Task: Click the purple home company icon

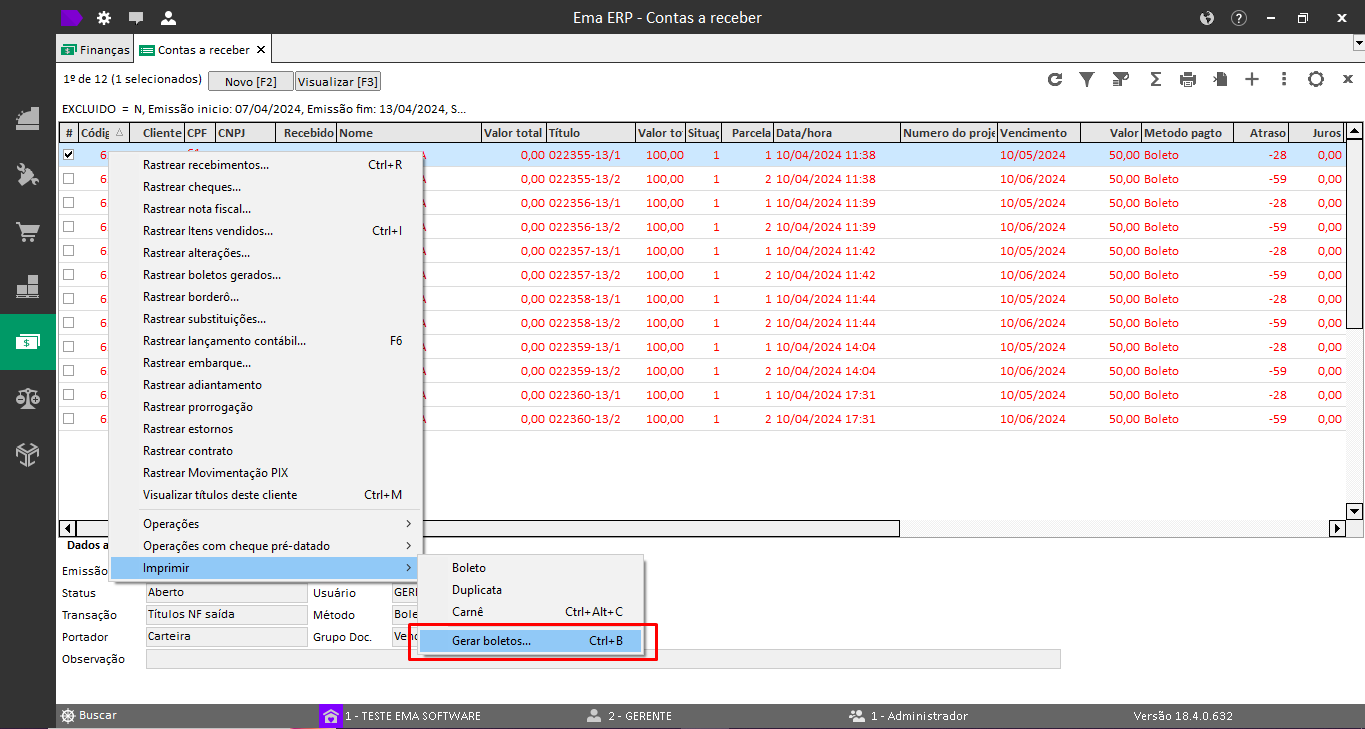Action: tap(330, 716)
